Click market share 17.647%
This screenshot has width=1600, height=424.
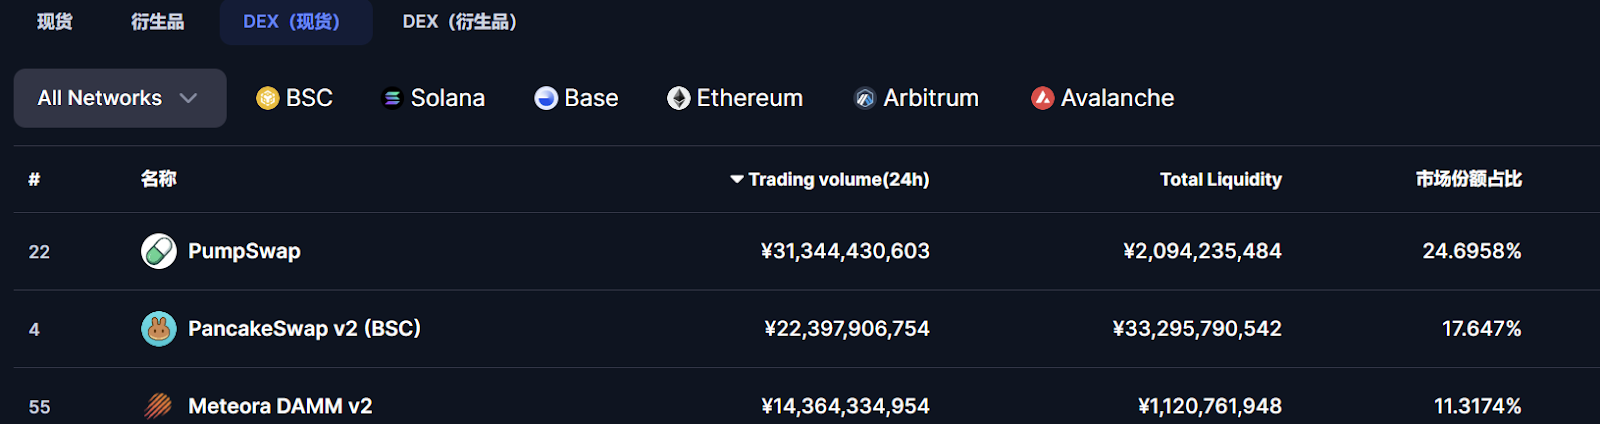click(1482, 329)
